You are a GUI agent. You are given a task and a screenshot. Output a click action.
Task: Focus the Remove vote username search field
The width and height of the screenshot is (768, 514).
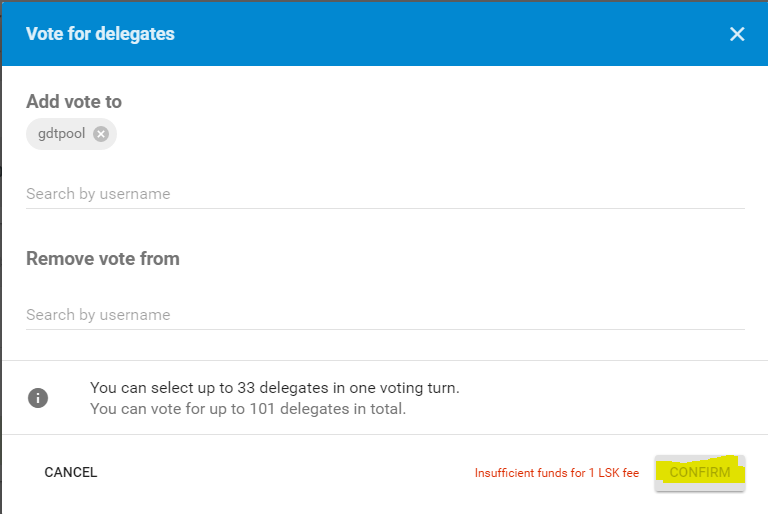385,314
